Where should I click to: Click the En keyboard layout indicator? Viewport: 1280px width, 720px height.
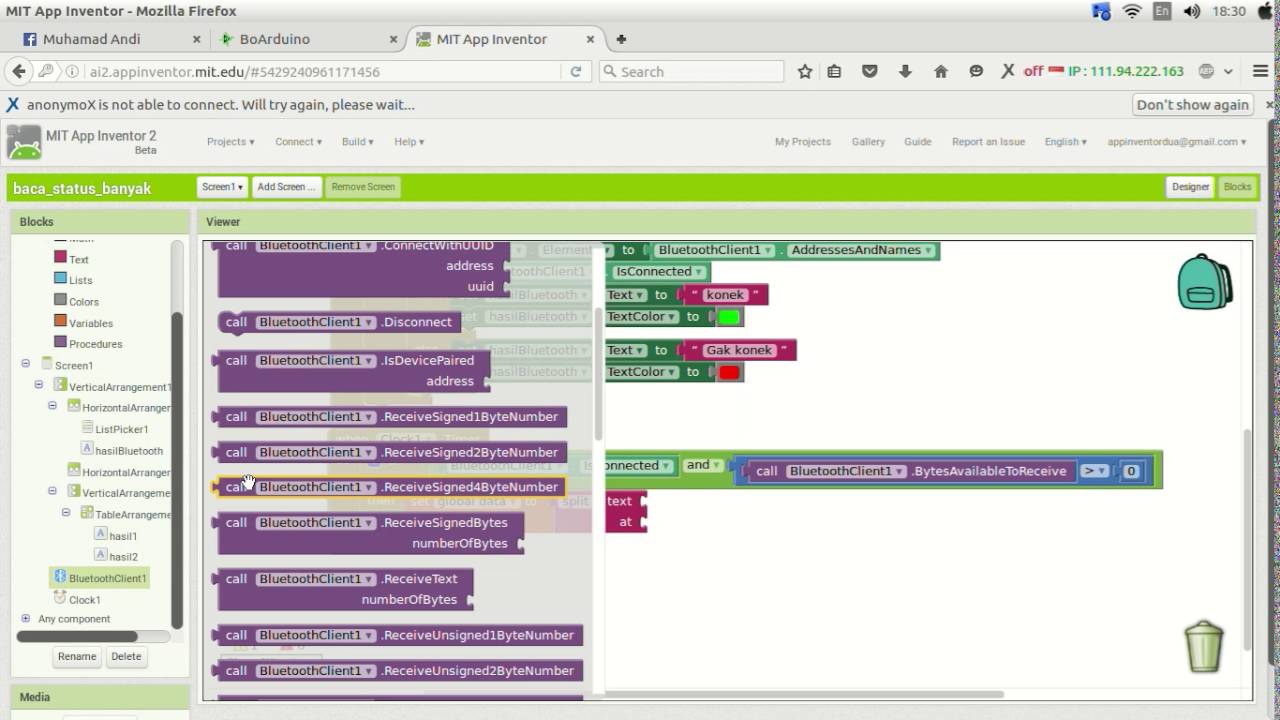pyautogui.click(x=1162, y=11)
